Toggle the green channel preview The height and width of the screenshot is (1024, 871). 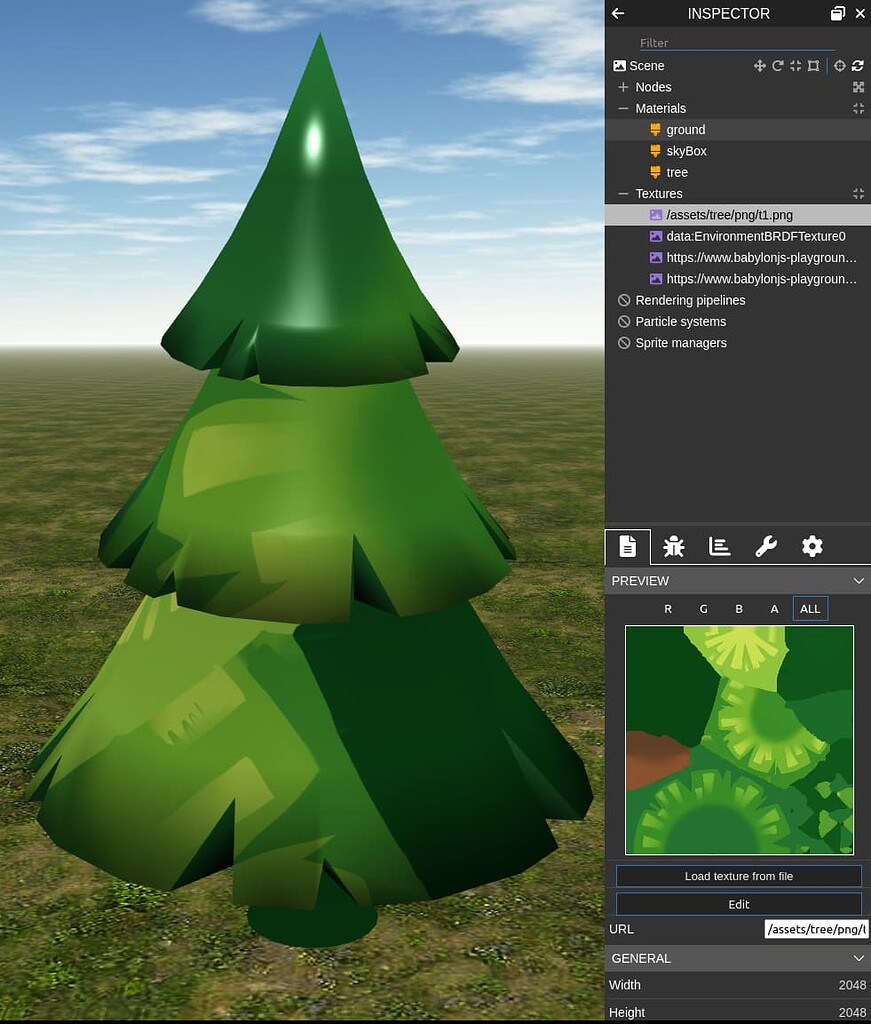703,609
